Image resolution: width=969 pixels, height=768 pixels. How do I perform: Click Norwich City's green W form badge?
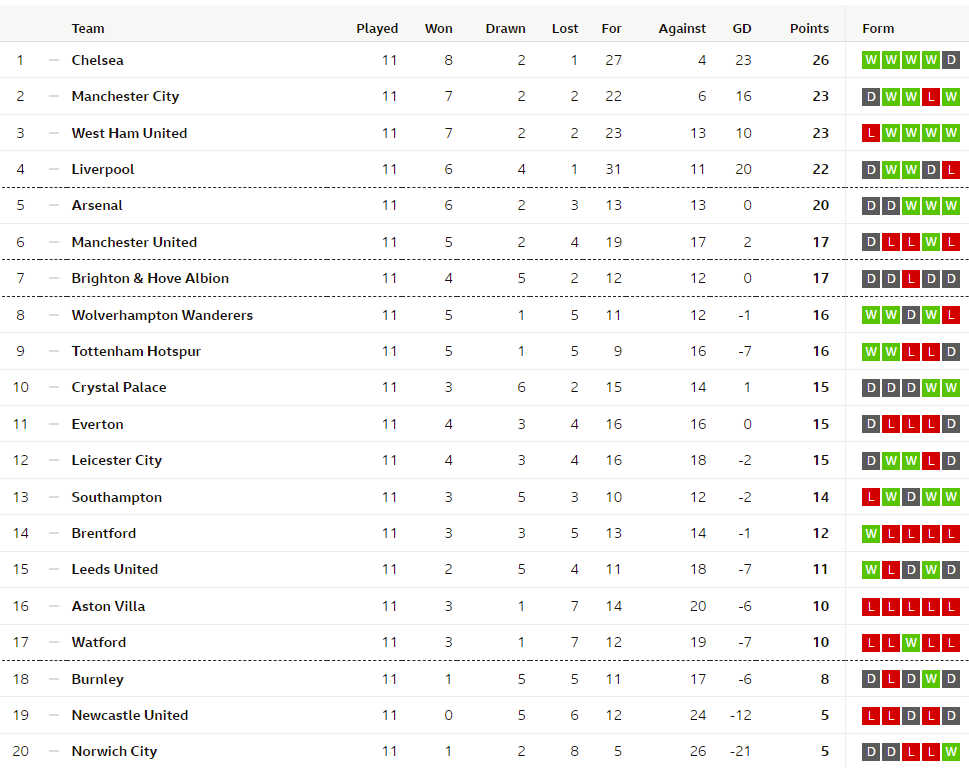click(x=951, y=752)
